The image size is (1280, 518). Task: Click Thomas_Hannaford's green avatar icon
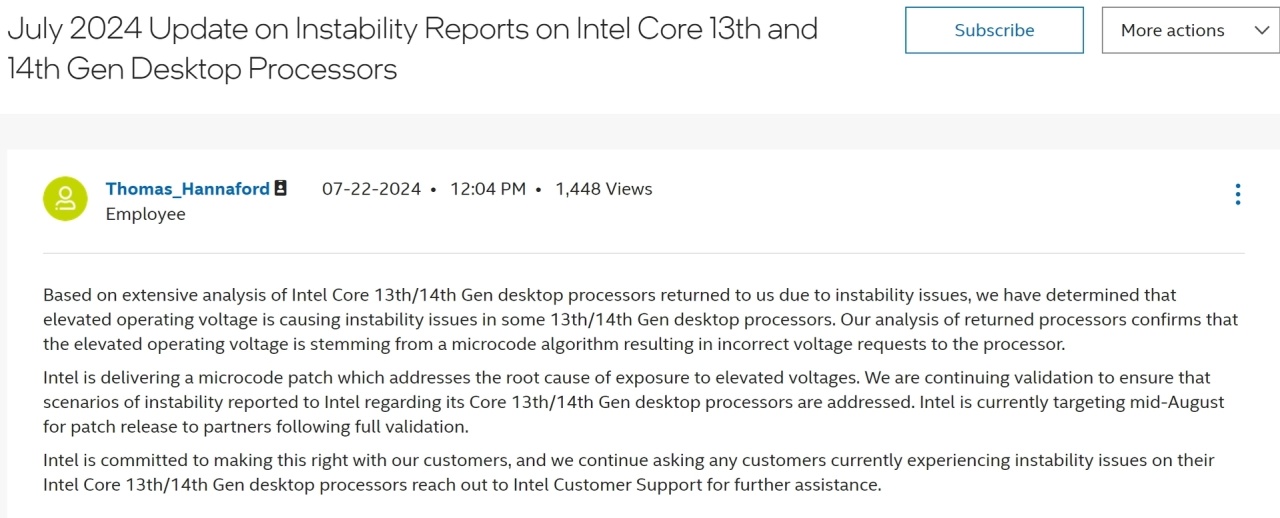click(65, 199)
